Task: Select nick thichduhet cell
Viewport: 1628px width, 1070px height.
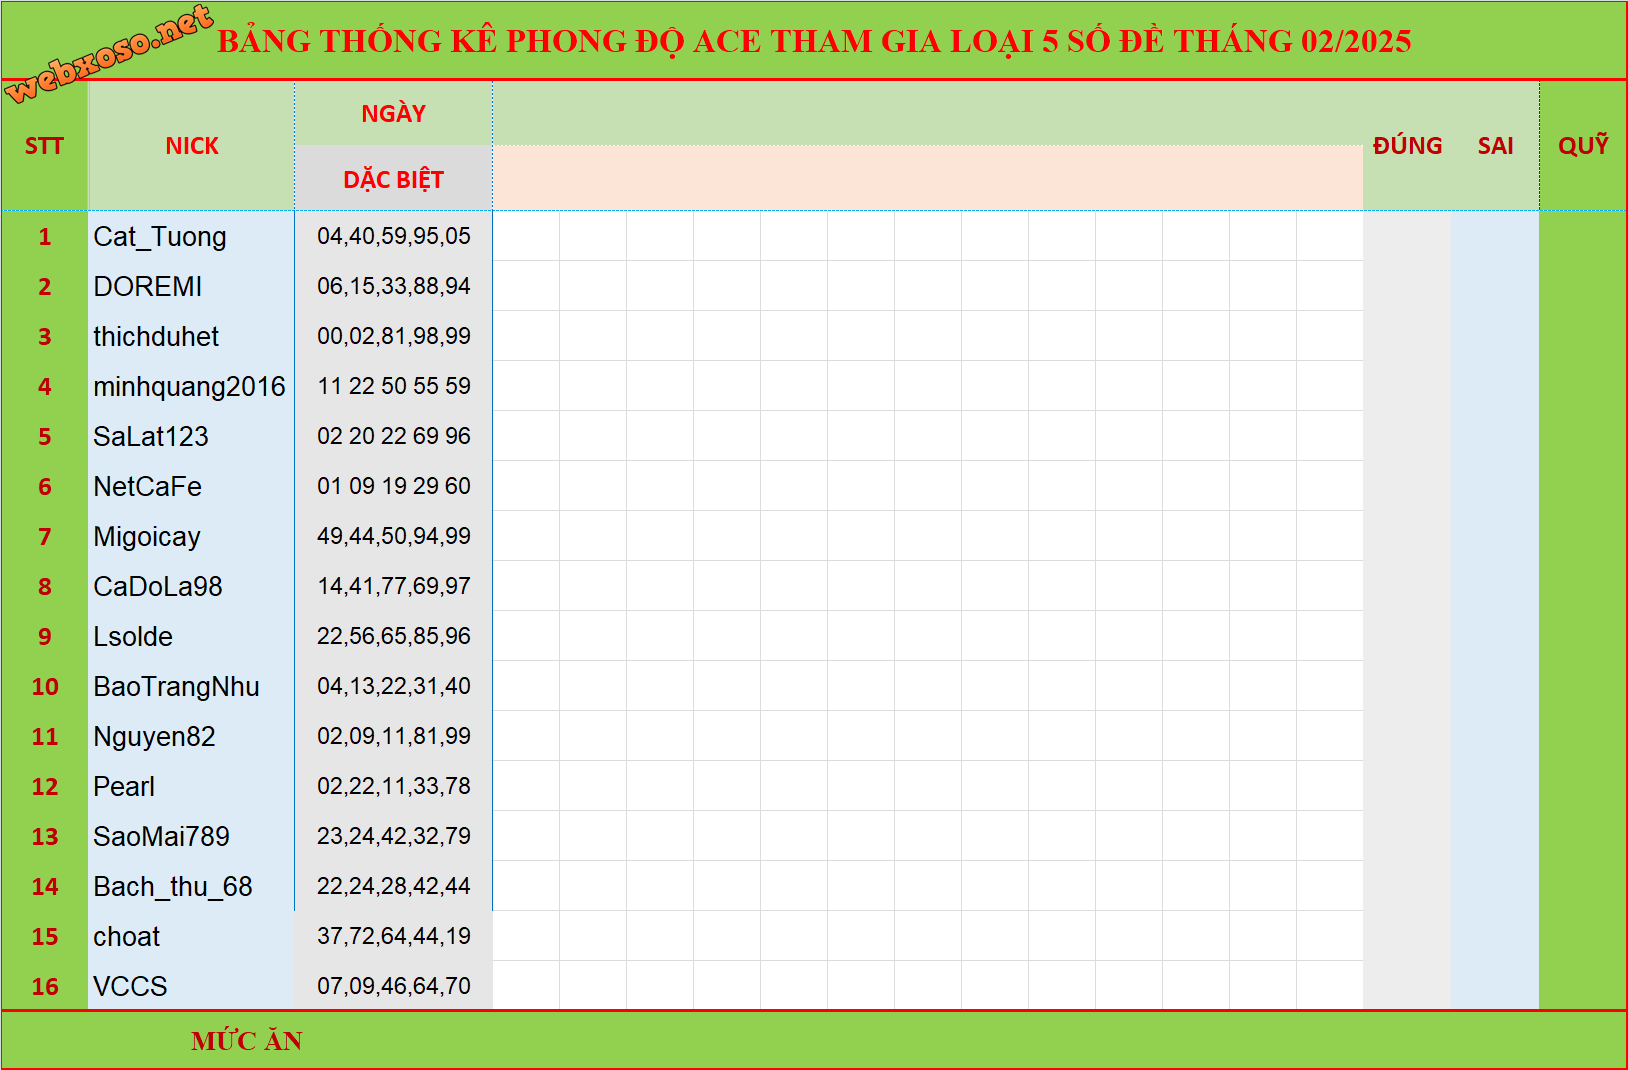Action: point(192,336)
